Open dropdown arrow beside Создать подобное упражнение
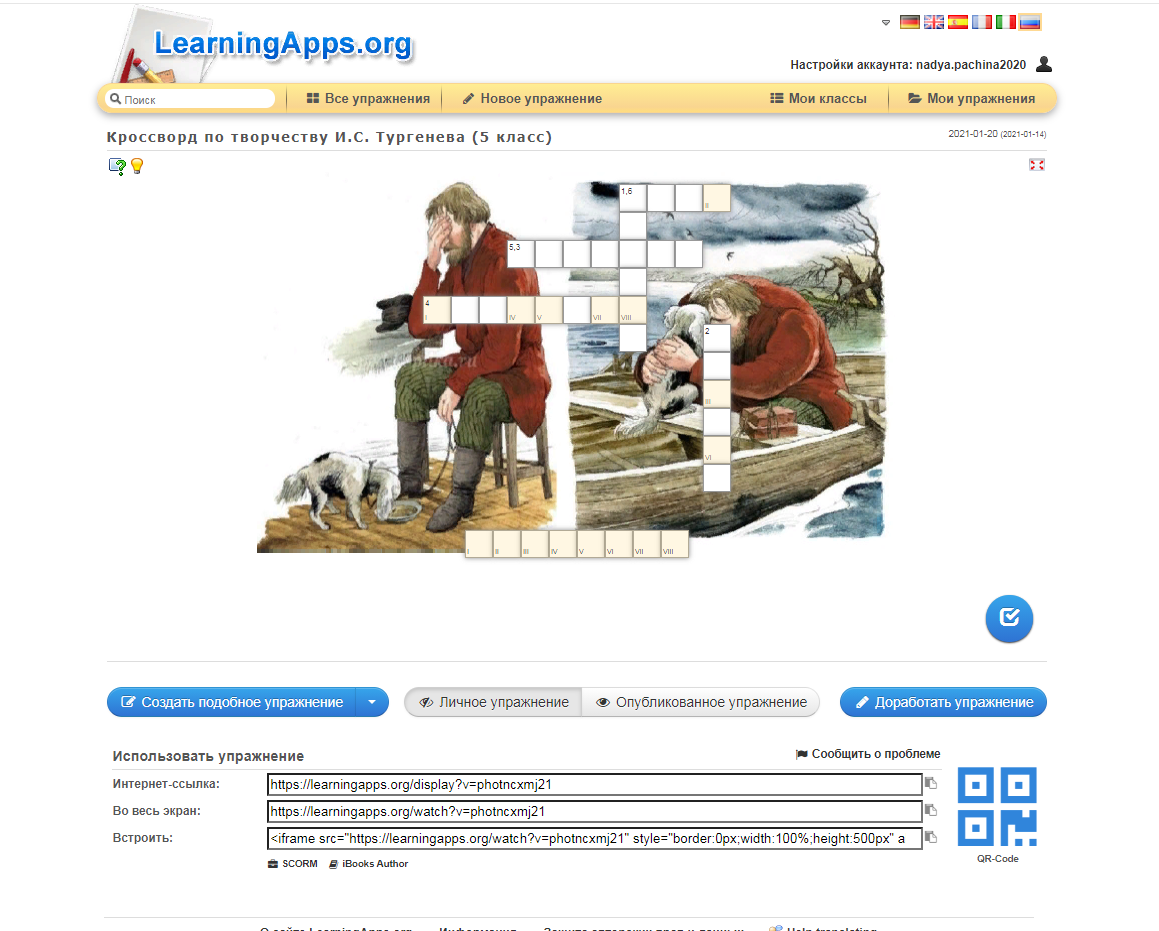The image size is (1159, 931). coord(372,702)
